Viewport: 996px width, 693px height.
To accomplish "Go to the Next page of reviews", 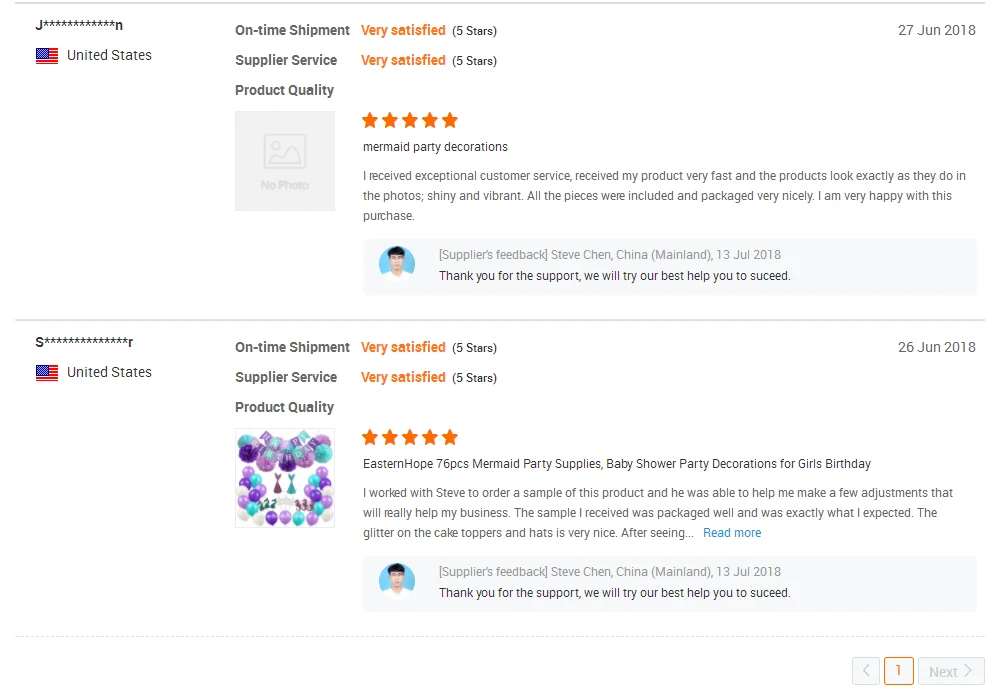I will [x=951, y=671].
